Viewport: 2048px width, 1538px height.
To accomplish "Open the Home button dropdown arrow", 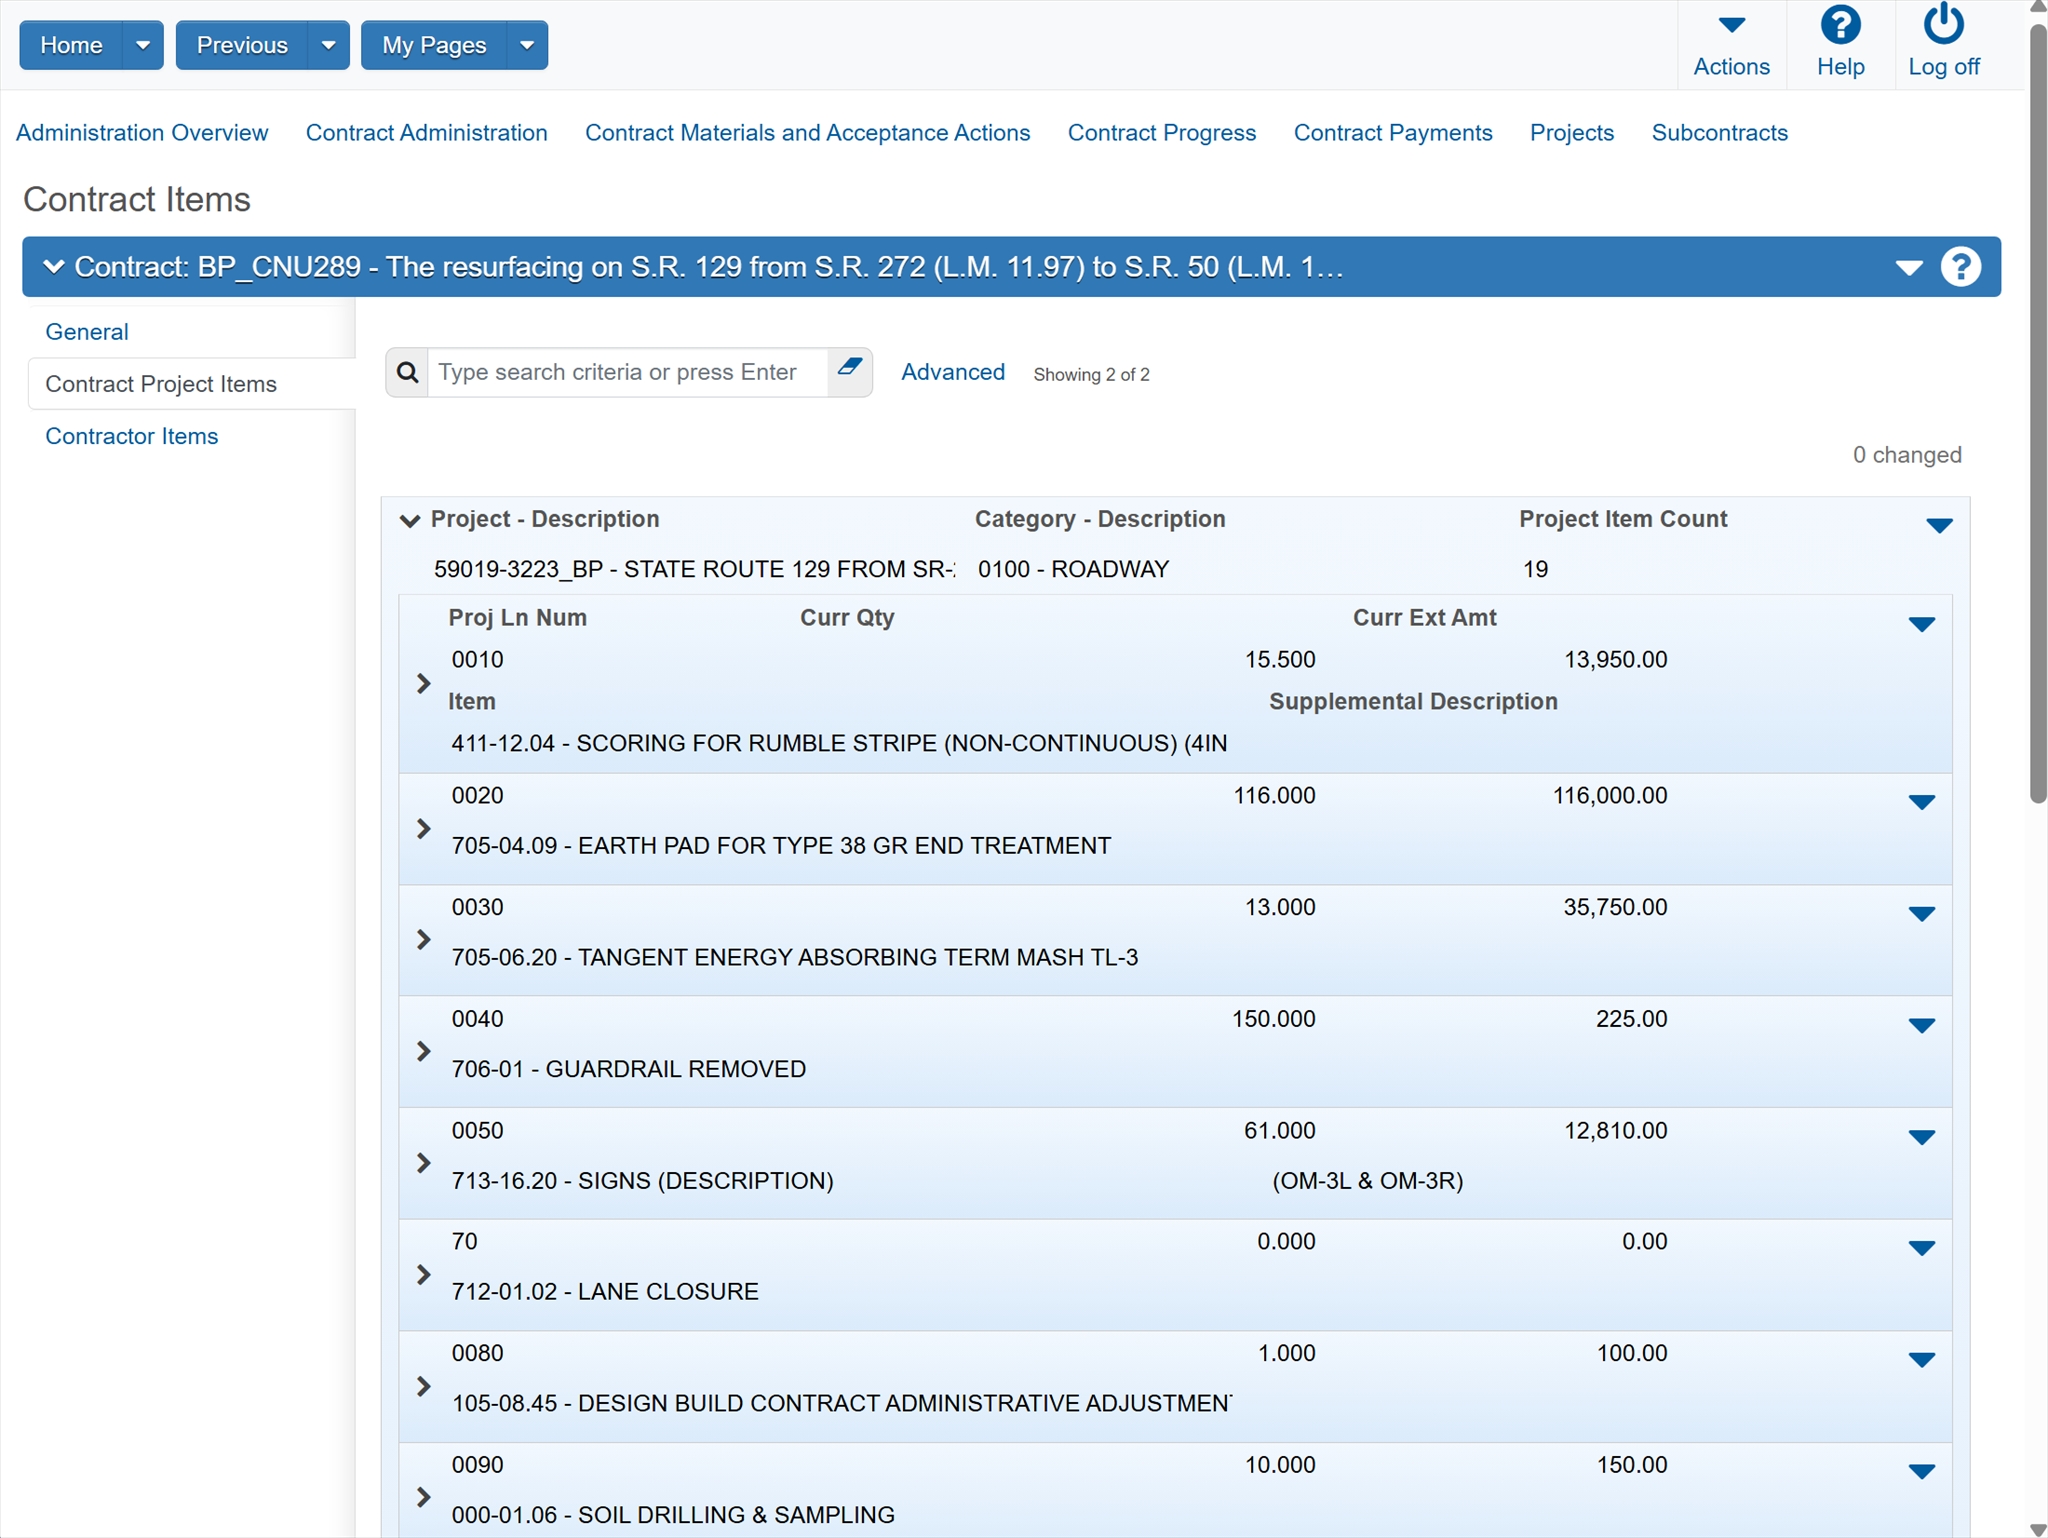I will pyautogui.click(x=143, y=45).
